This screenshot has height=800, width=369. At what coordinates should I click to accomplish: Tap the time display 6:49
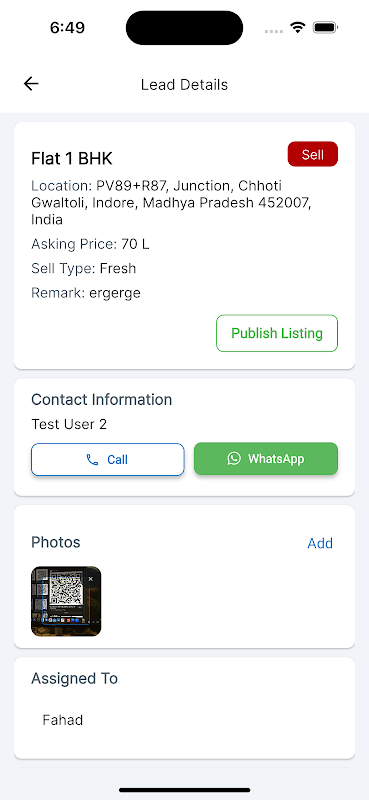67,28
